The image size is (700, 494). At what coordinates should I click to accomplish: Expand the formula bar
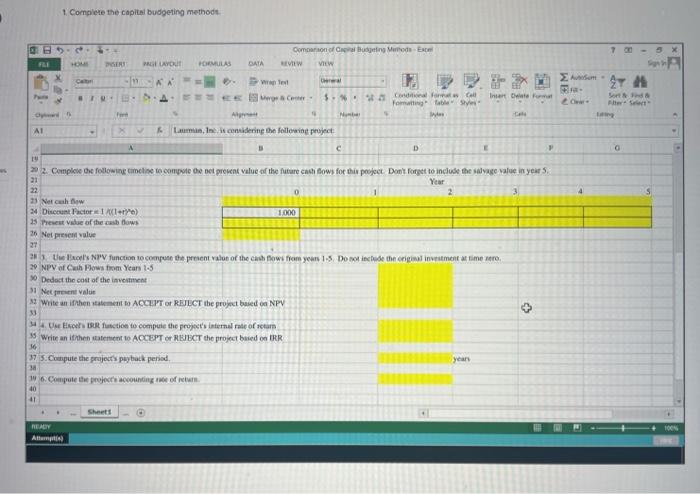(x=674, y=131)
